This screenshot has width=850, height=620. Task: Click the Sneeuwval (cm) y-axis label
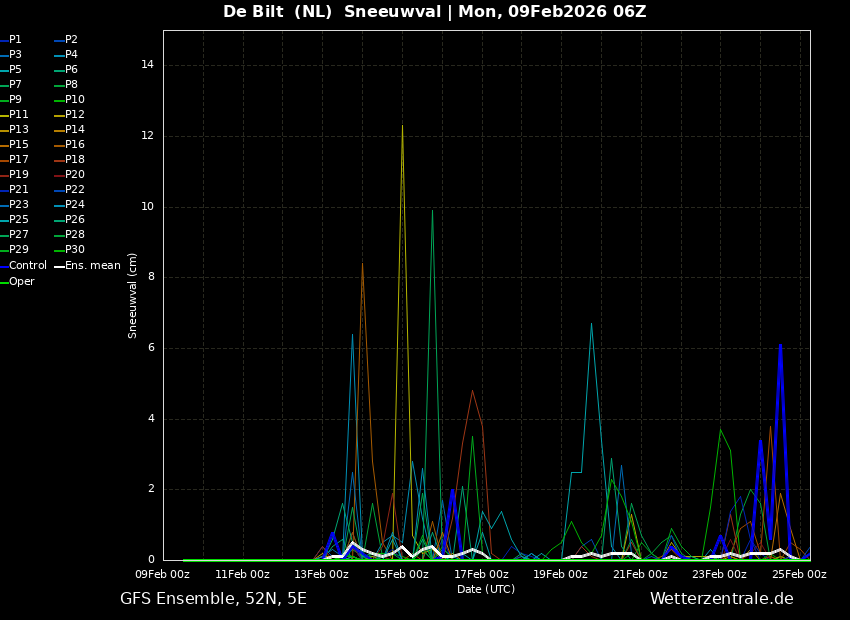pyautogui.click(x=133, y=295)
